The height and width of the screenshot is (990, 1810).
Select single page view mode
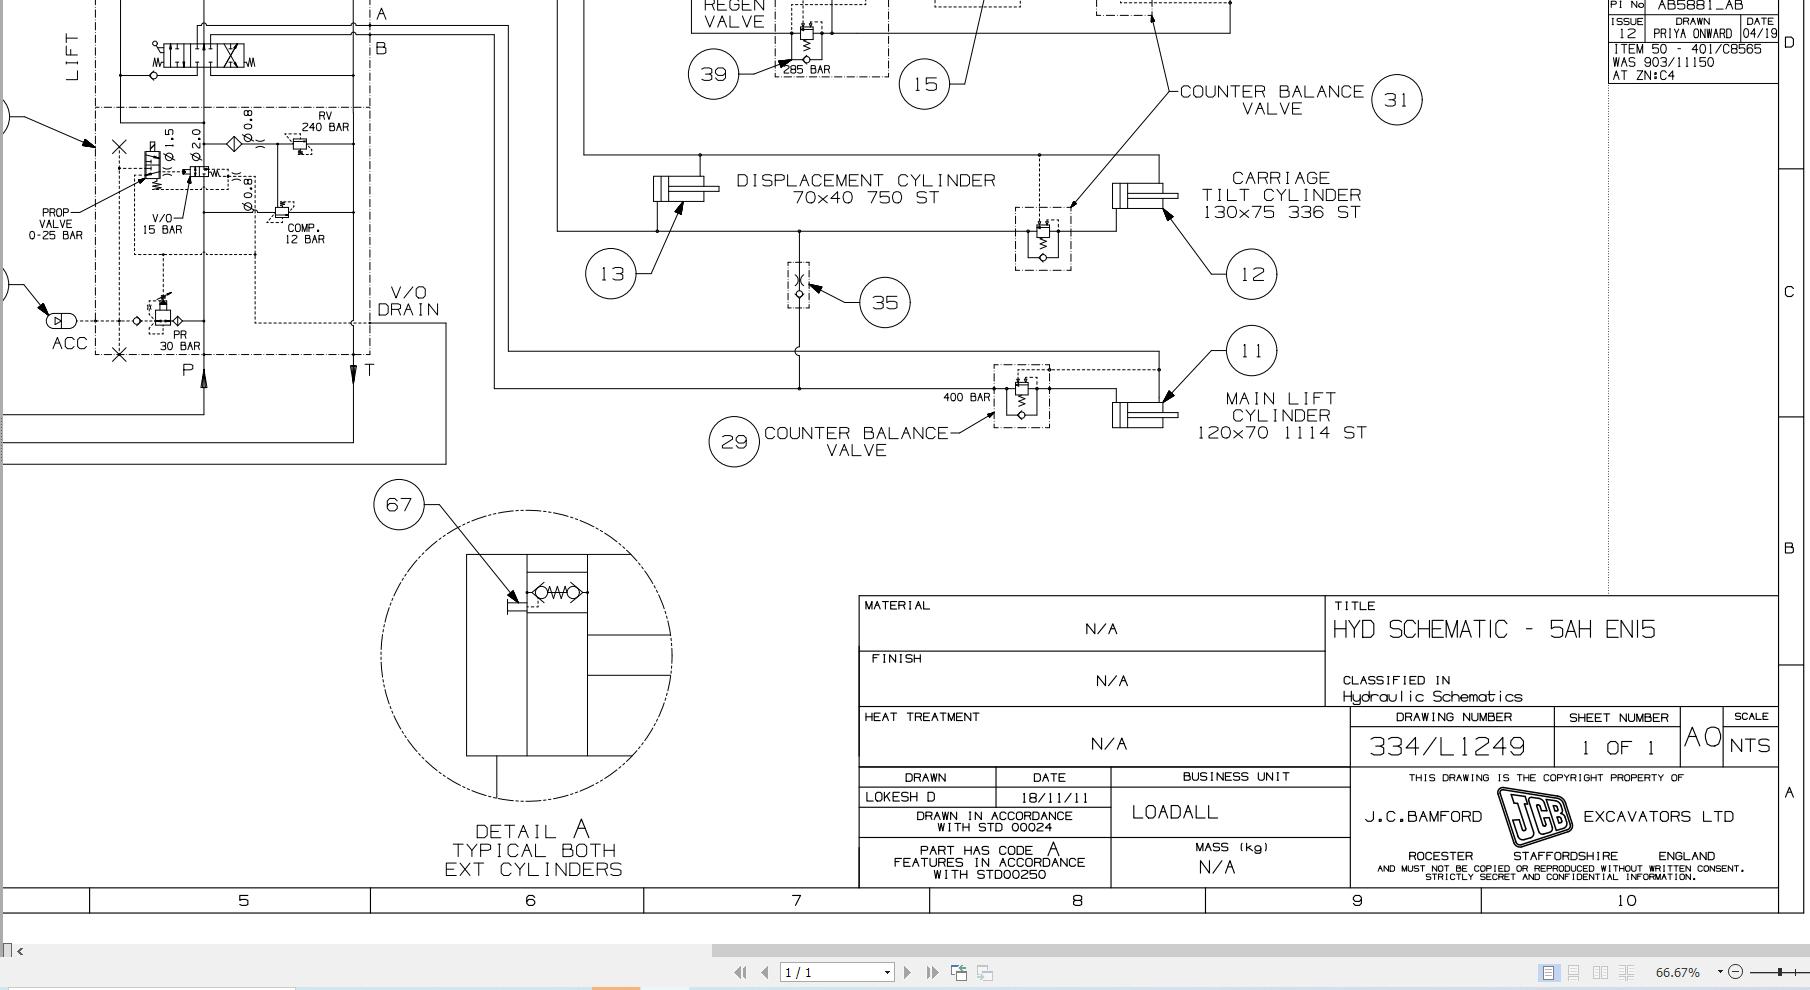1548,972
